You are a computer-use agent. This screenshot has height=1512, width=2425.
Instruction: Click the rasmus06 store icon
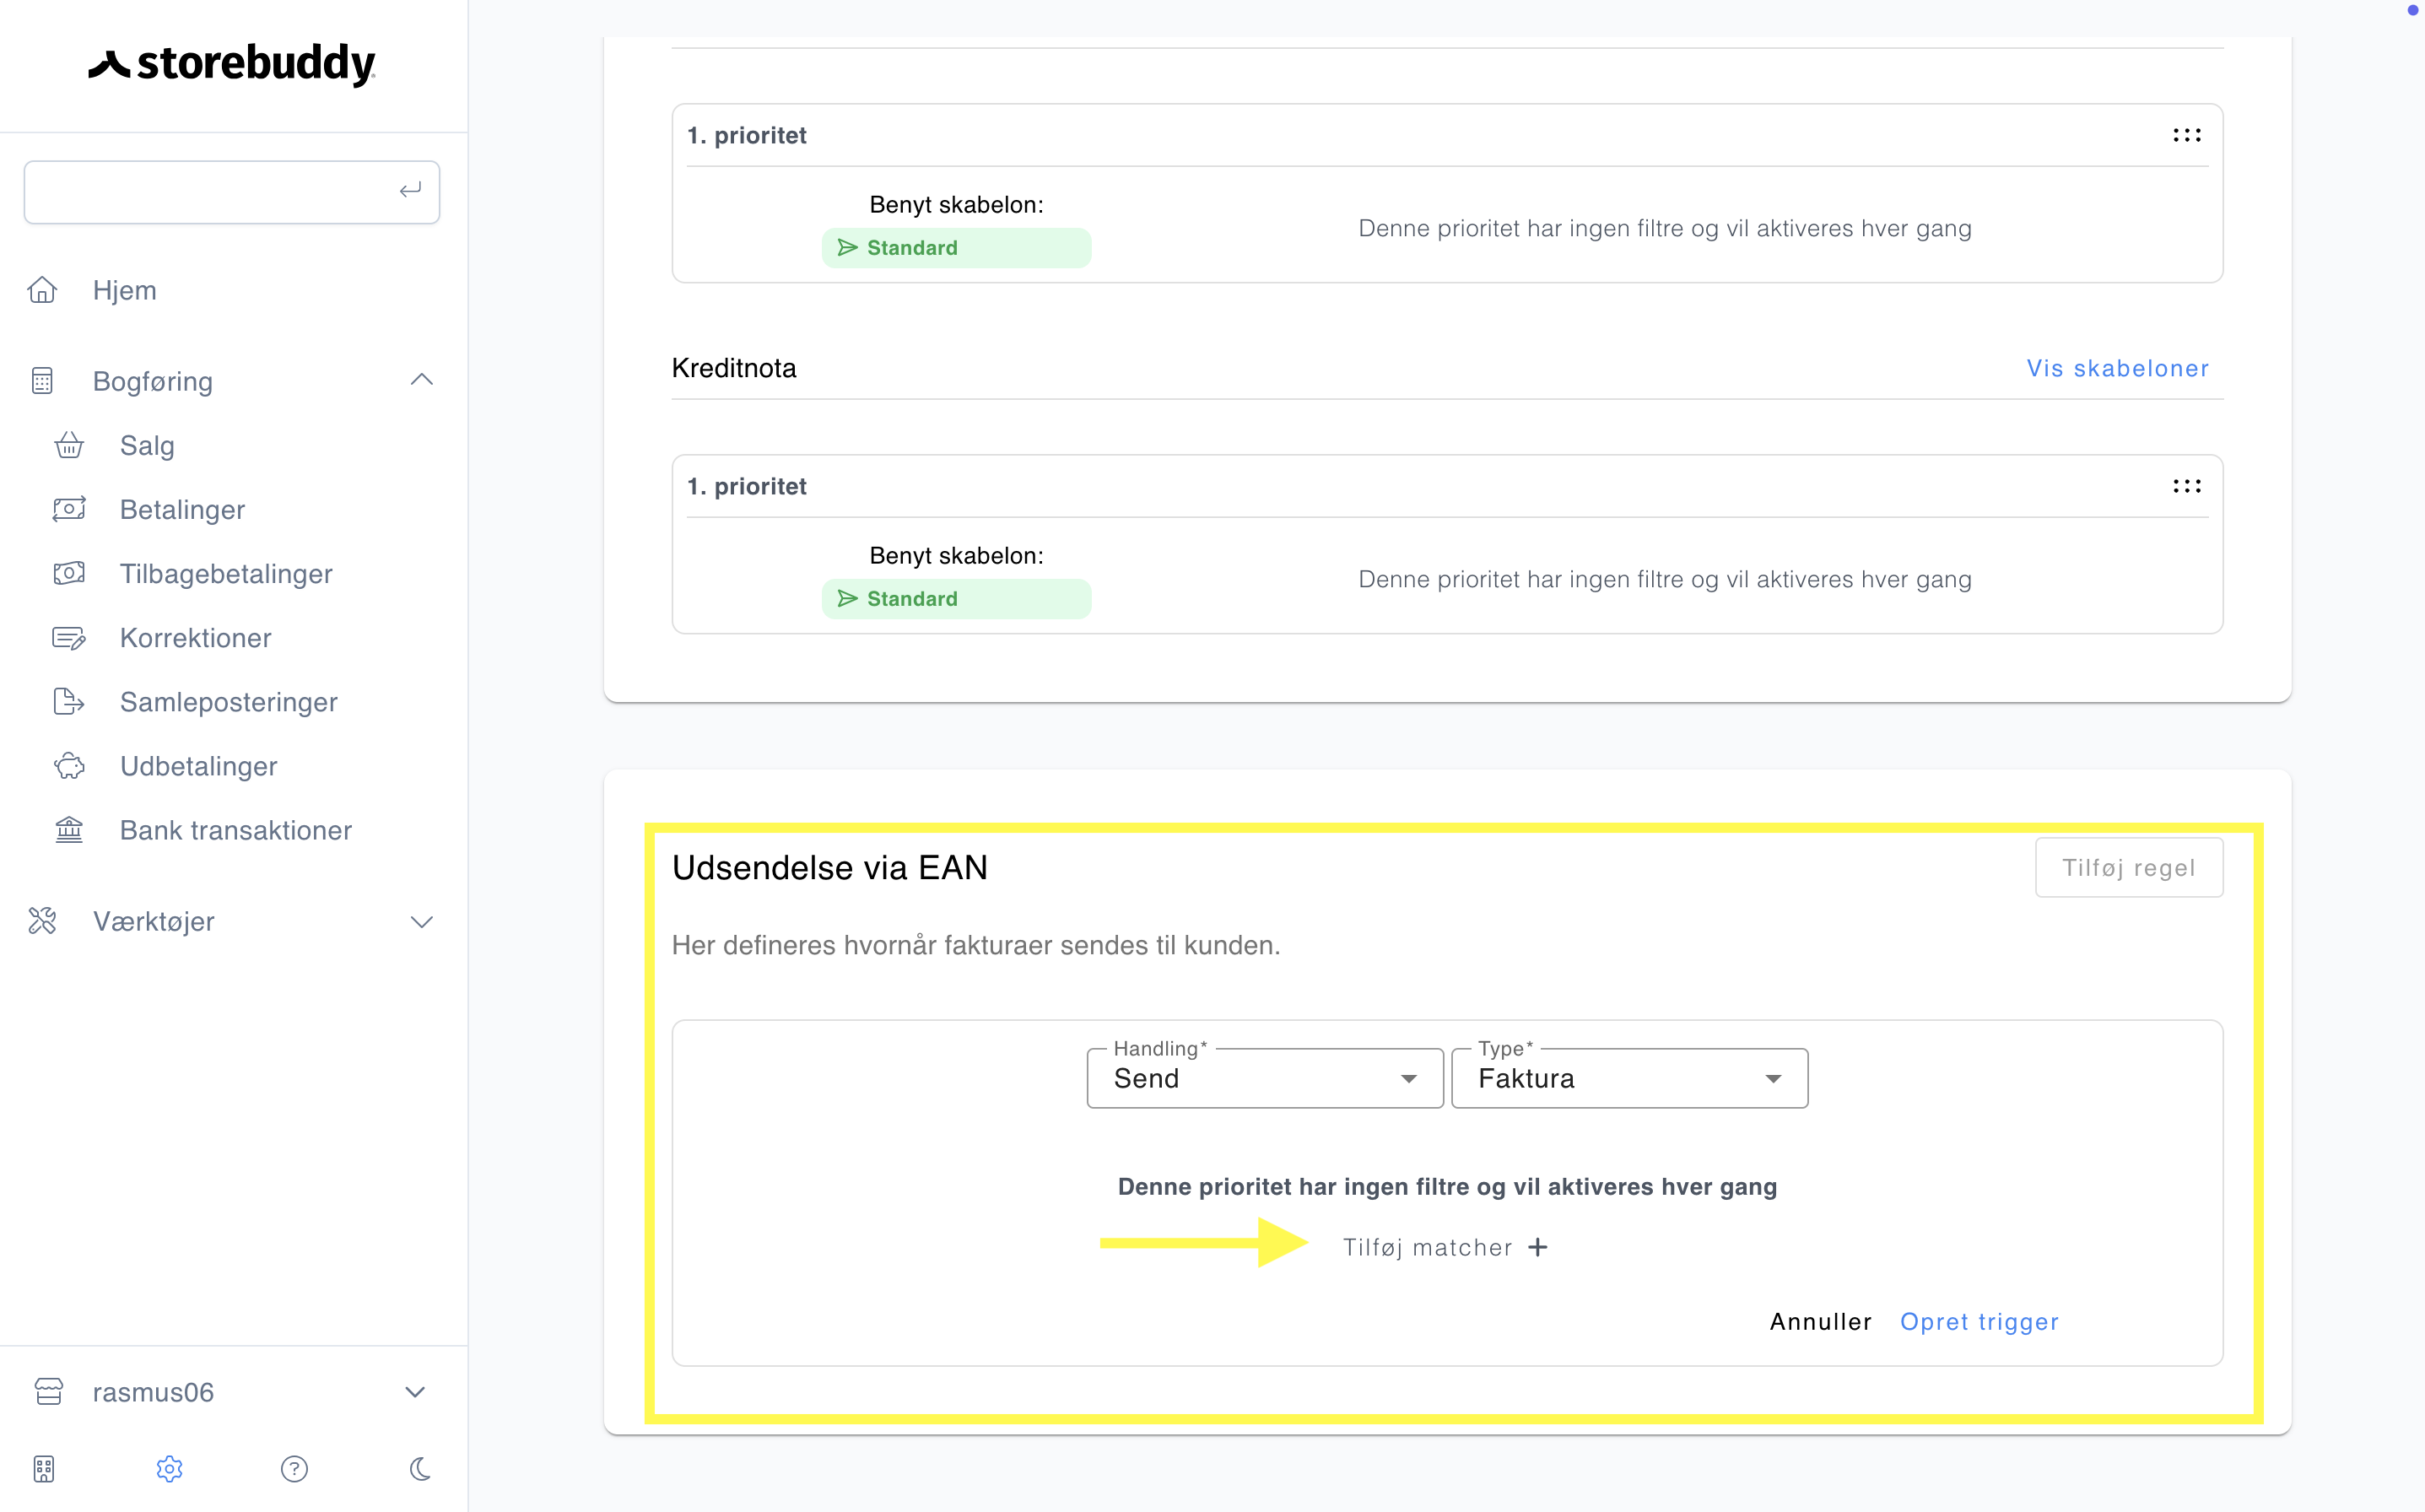pyautogui.click(x=48, y=1392)
